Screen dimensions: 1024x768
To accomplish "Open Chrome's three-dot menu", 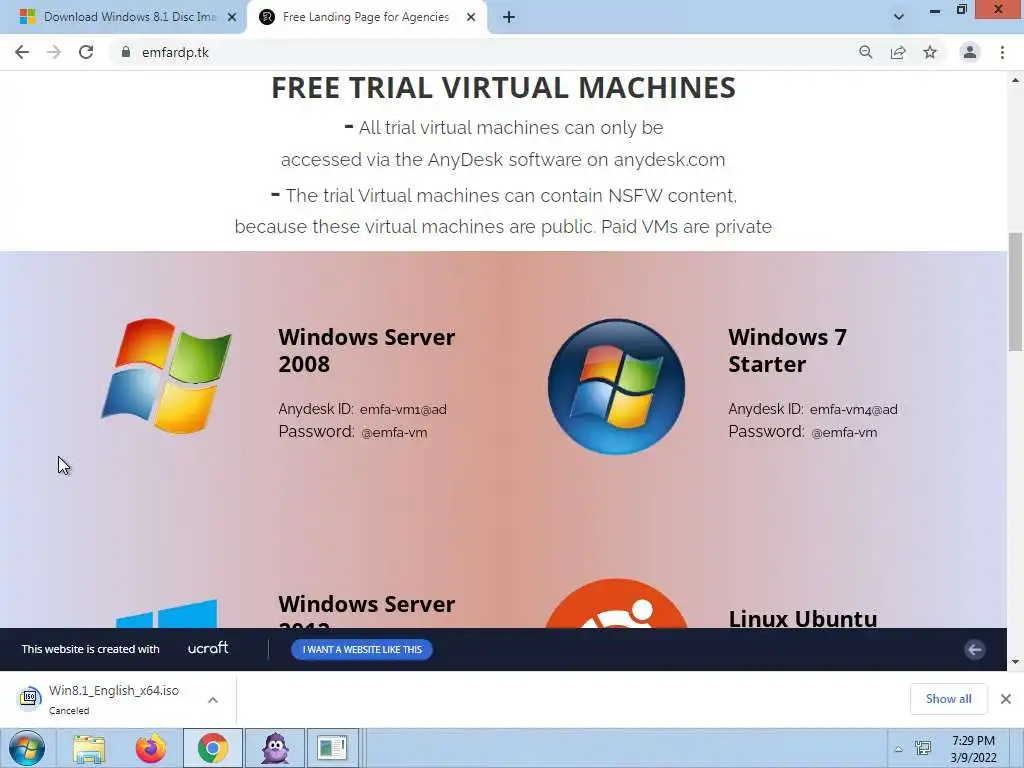I will pyautogui.click(x=1002, y=52).
